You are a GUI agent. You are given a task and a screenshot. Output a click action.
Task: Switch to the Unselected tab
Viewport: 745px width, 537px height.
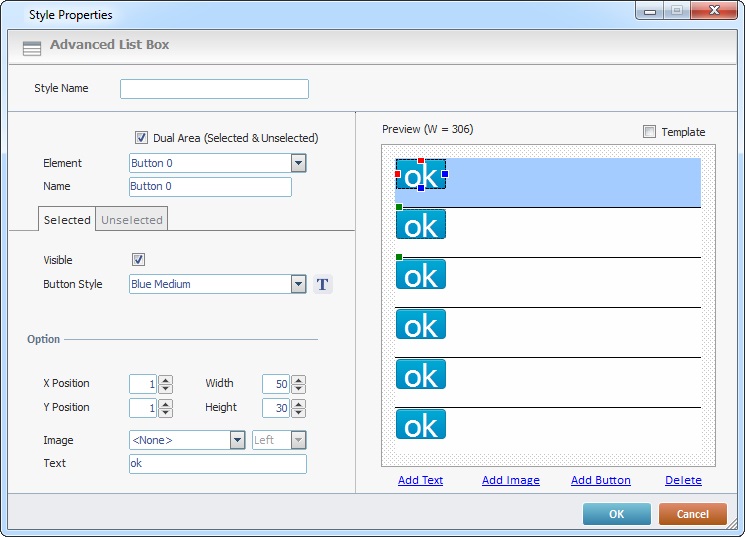(x=132, y=220)
